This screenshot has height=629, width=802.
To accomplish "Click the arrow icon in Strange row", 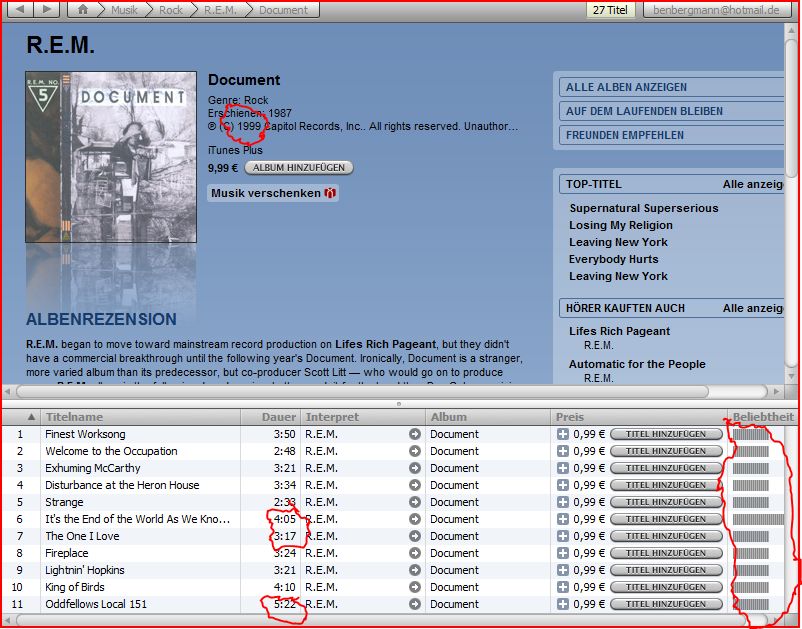I will (415, 502).
